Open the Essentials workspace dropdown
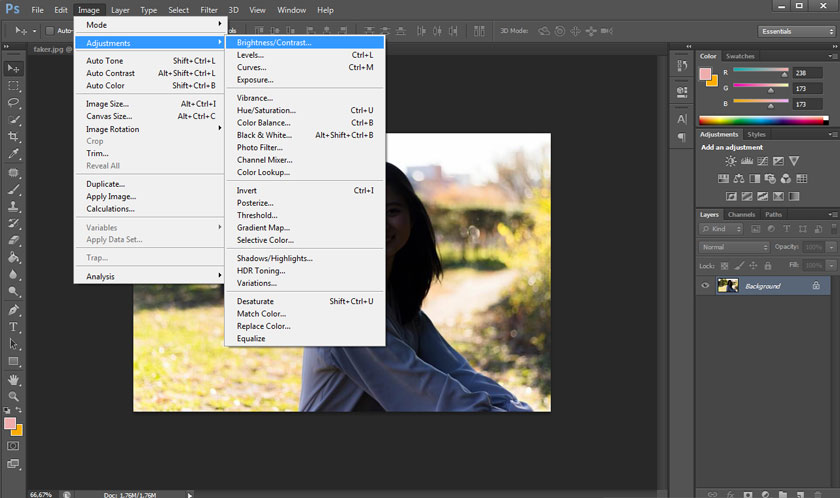 pyautogui.click(x=796, y=31)
